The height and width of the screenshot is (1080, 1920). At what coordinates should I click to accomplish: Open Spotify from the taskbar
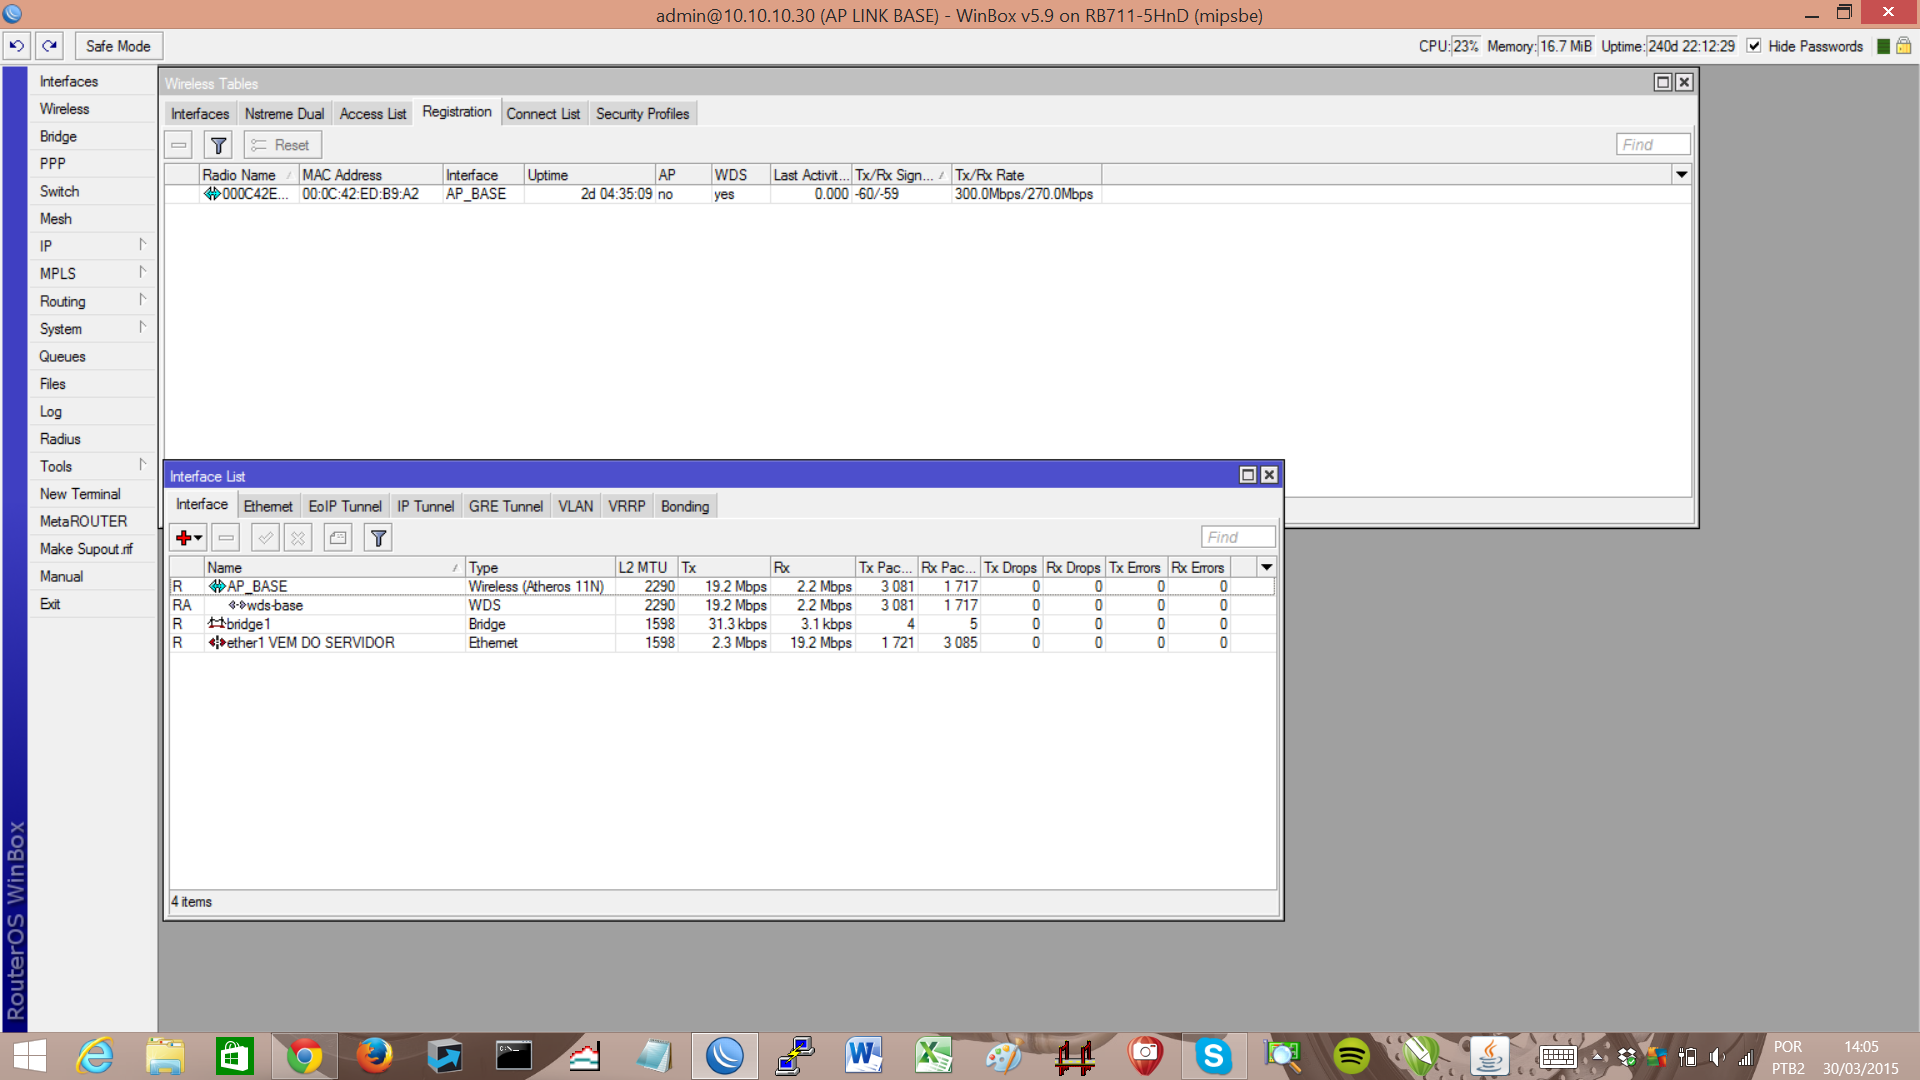click(1351, 1056)
